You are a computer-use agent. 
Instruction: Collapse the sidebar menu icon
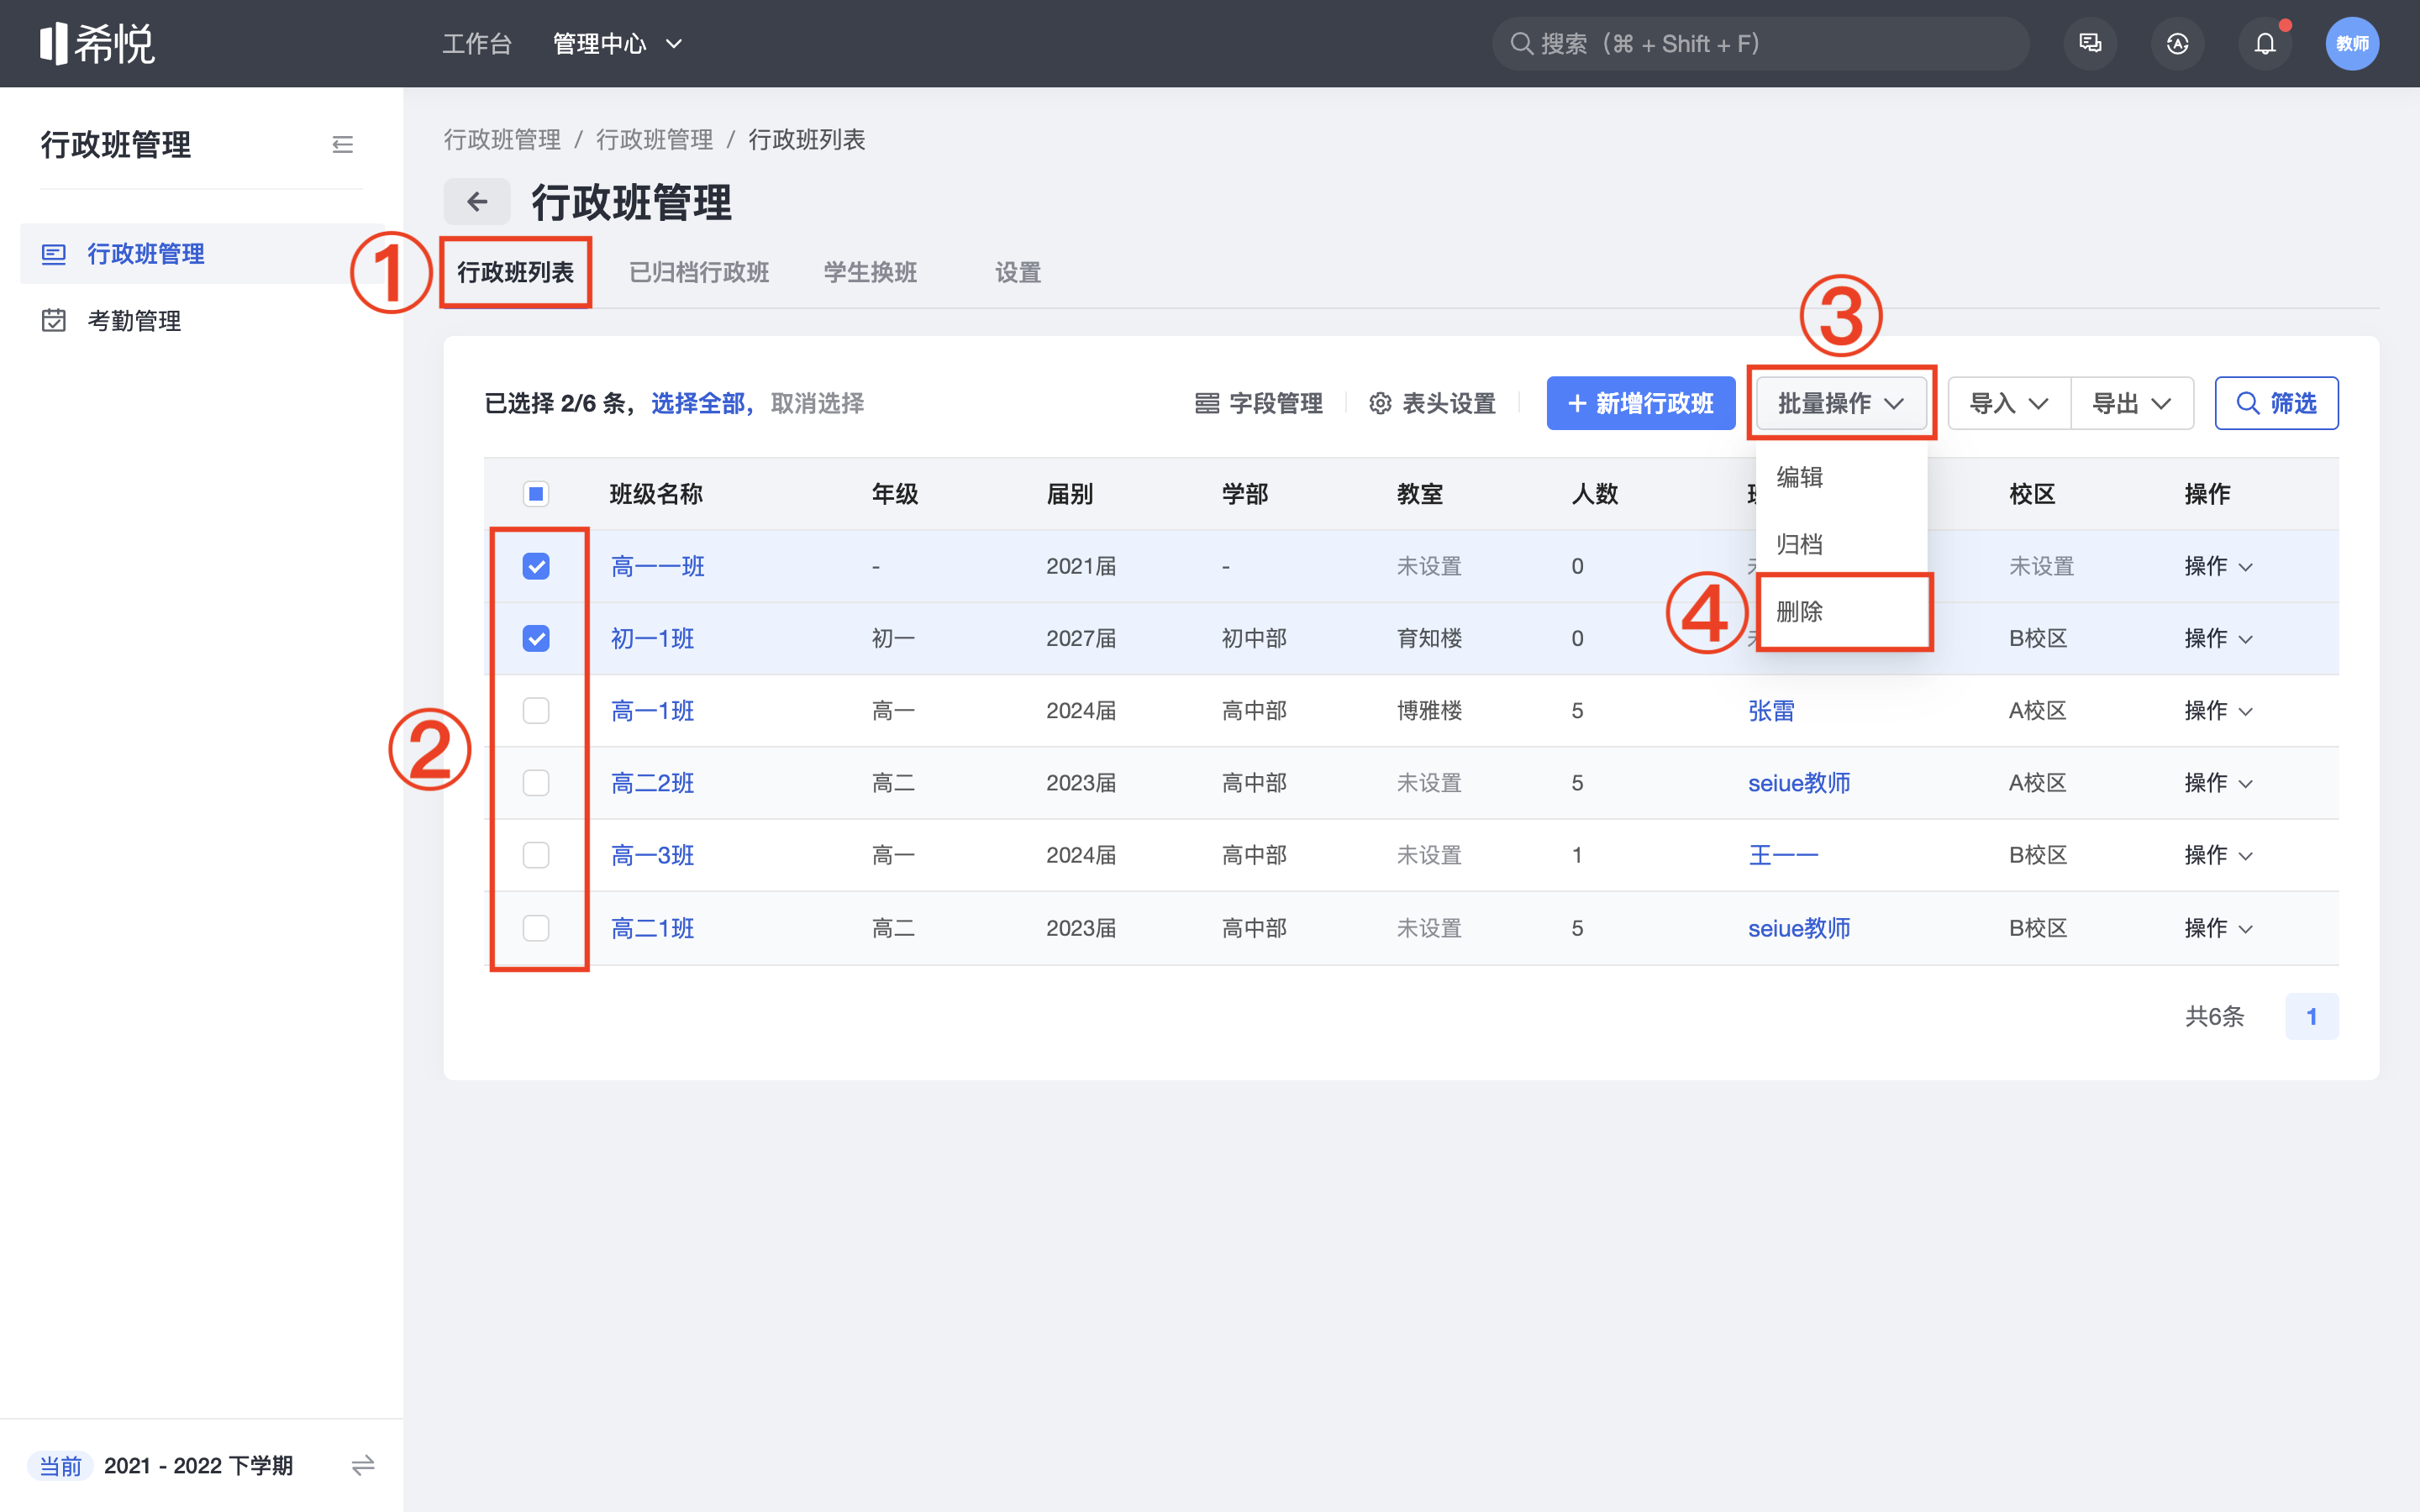point(342,145)
